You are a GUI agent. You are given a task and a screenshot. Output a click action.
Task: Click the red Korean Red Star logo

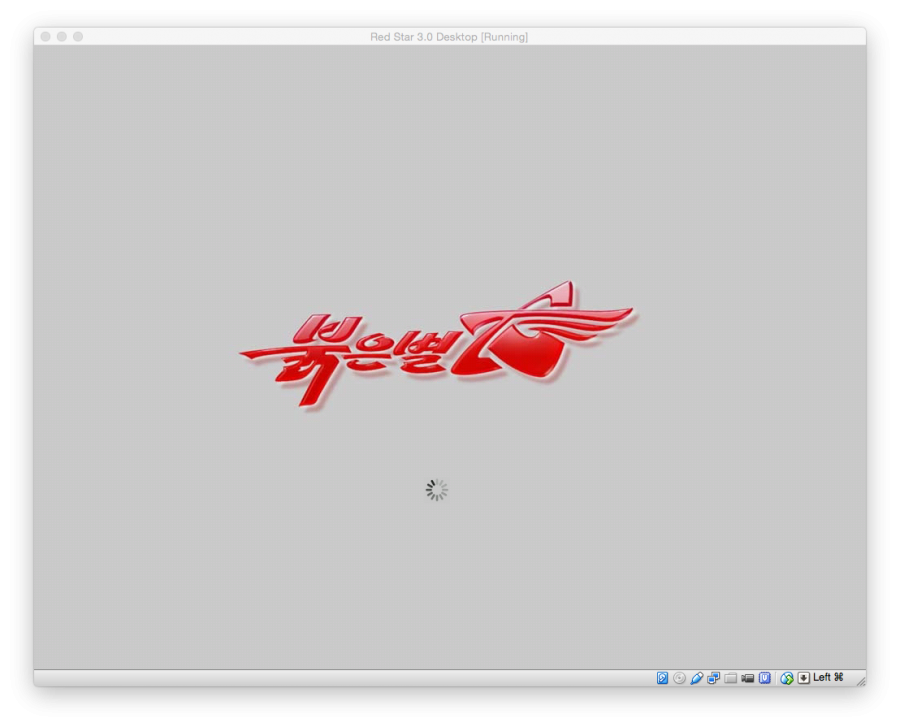(400, 350)
